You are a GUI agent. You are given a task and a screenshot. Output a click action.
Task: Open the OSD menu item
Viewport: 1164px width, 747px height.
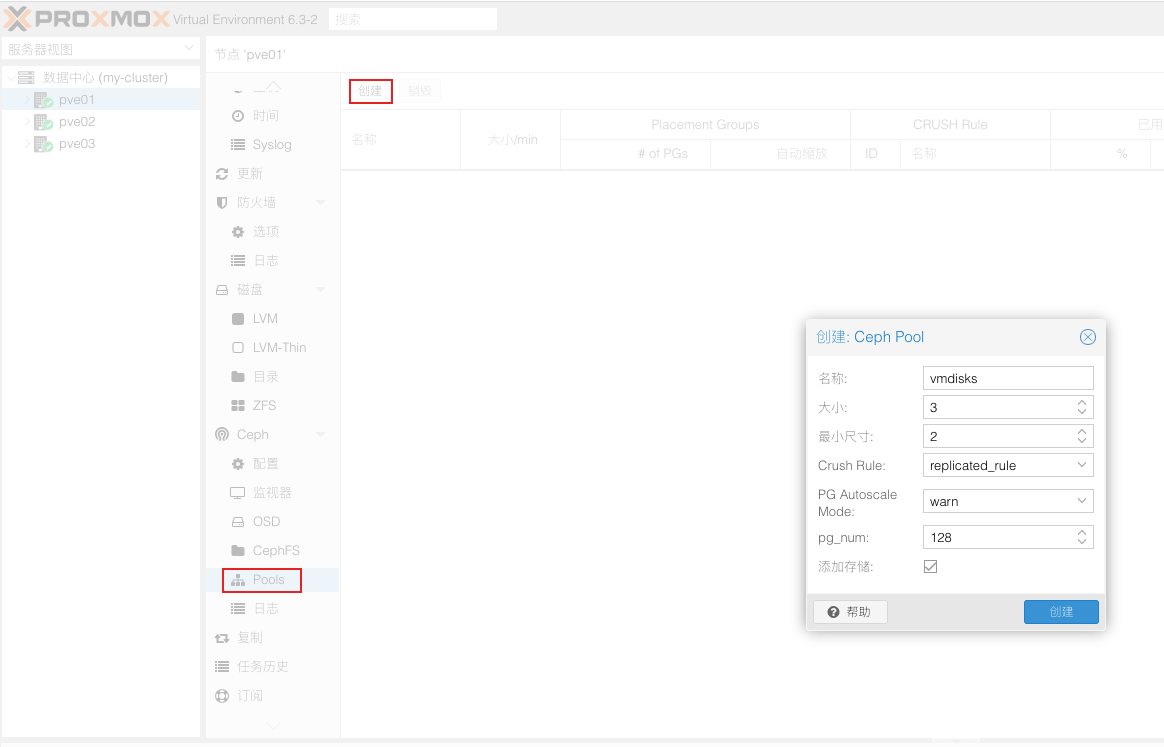pos(272,522)
